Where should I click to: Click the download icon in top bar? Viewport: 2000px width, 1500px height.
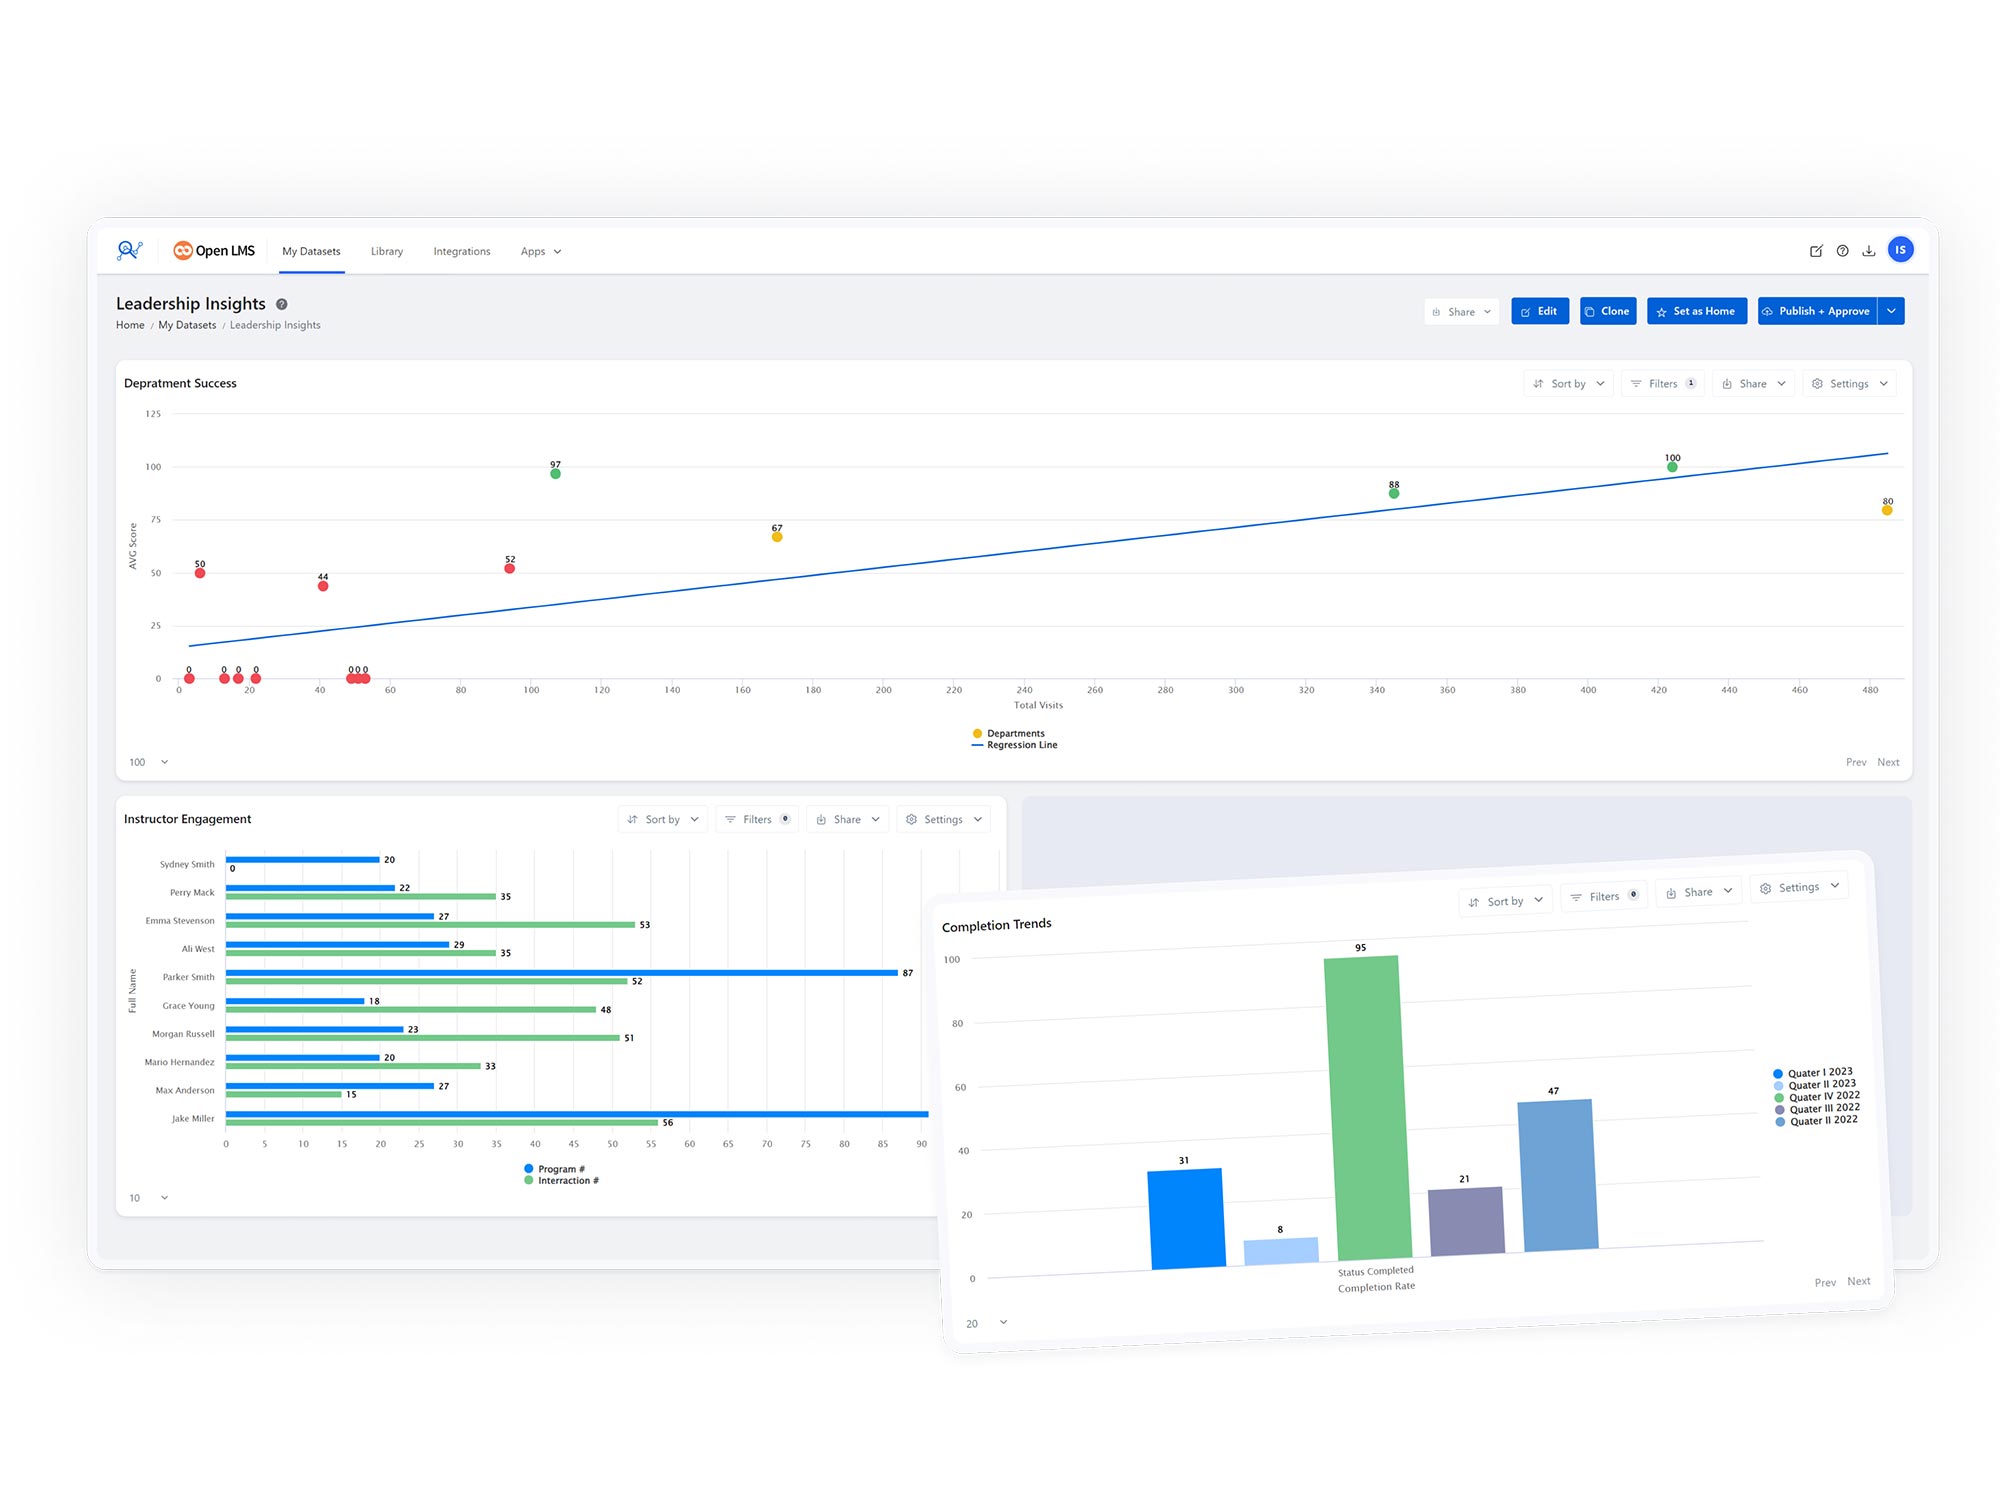[1868, 251]
